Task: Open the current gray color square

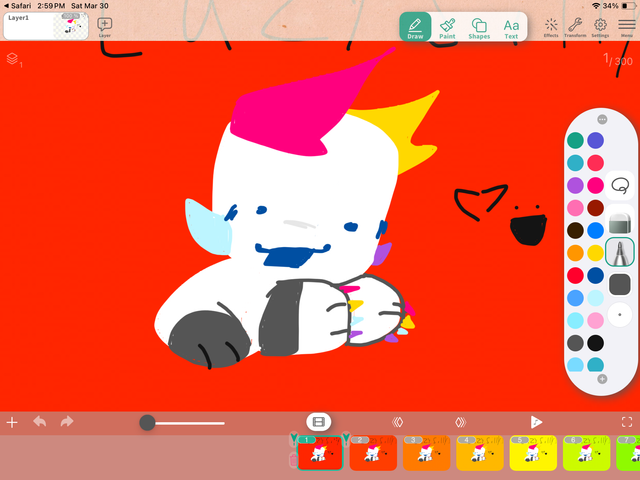Action: click(x=620, y=284)
